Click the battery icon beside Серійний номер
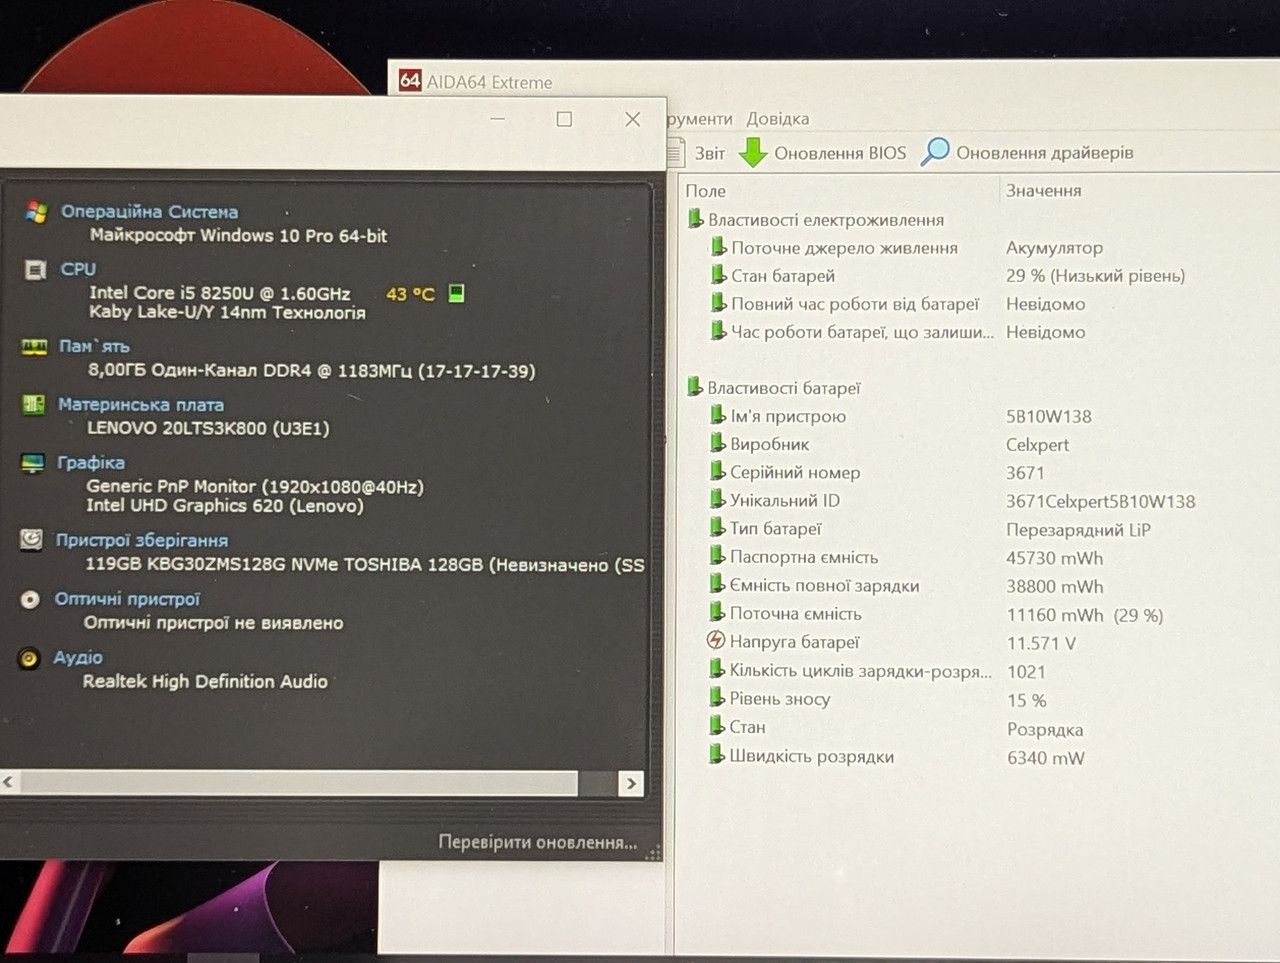This screenshot has width=1280, height=963. [717, 471]
